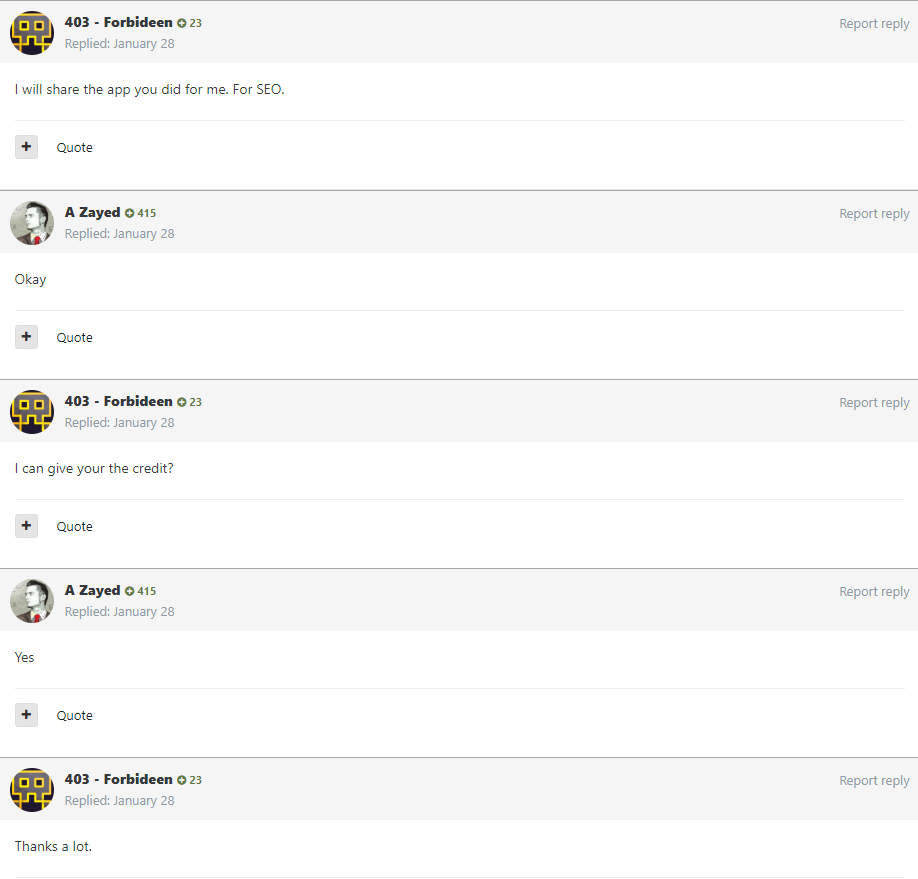Open A Zayed's profile picture on his first reply
The image size is (918, 879).
(31, 221)
